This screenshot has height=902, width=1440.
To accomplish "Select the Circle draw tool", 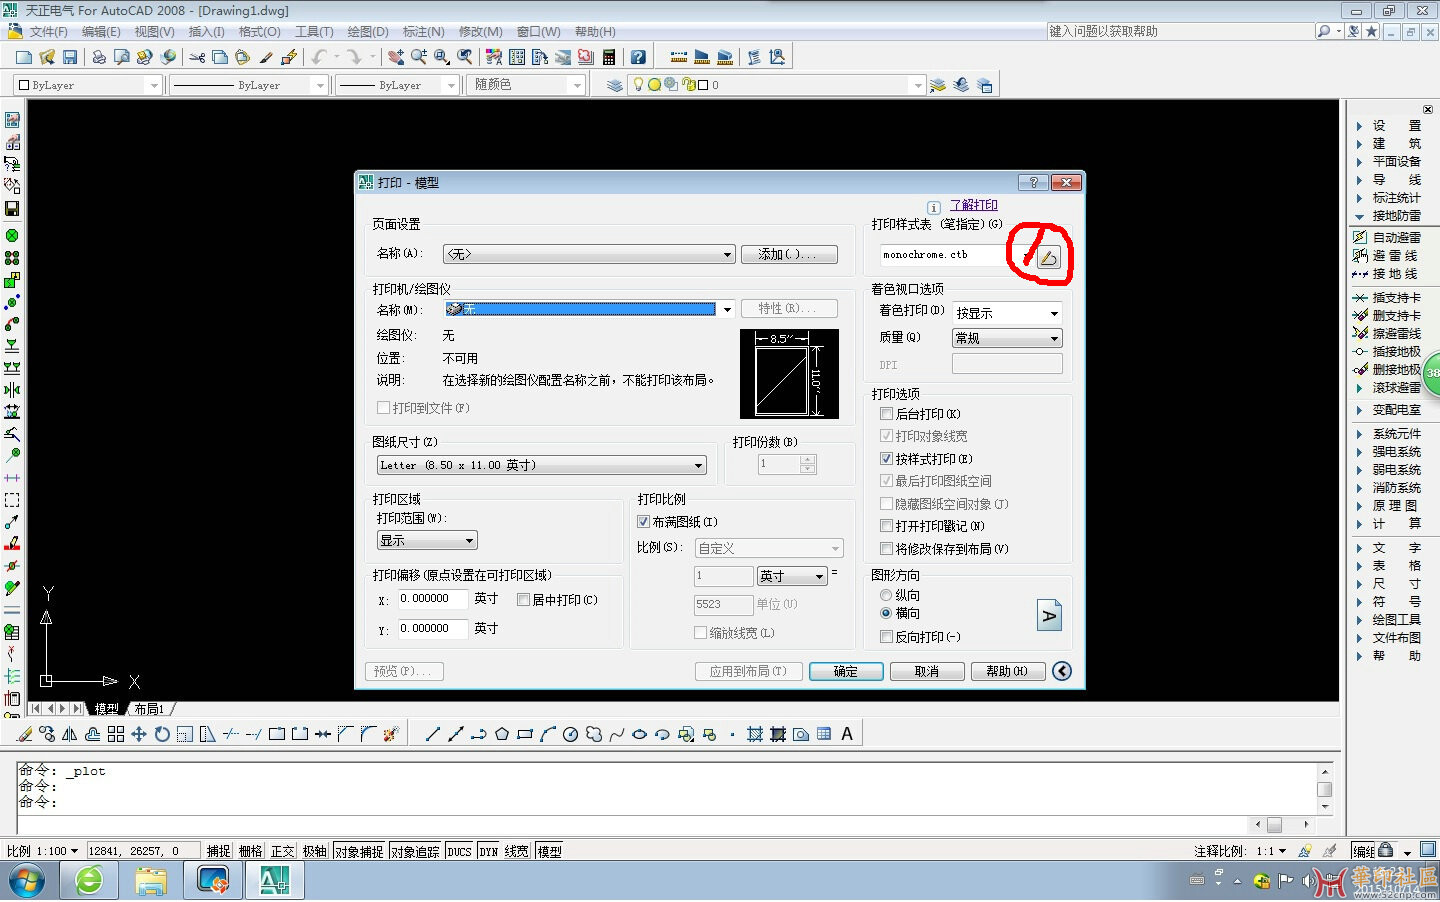I will click(570, 734).
